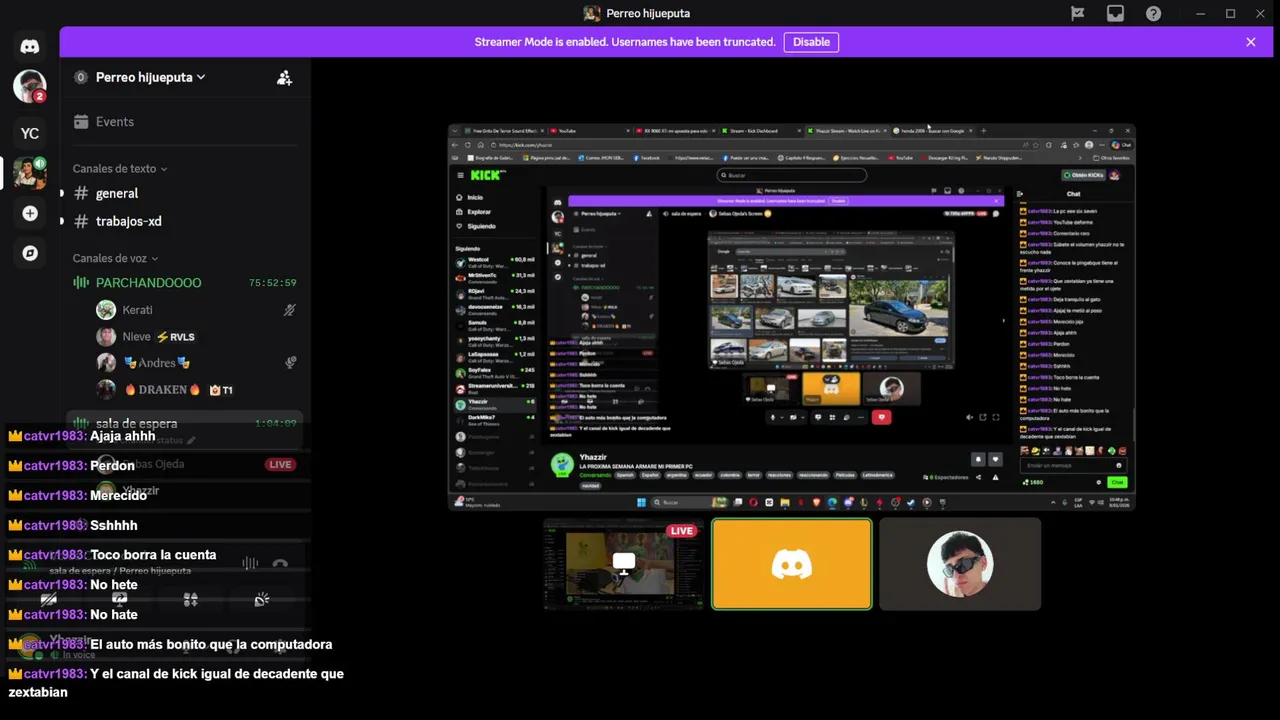Click the calendar icon beside Events
1280x720 pixels.
81,121
